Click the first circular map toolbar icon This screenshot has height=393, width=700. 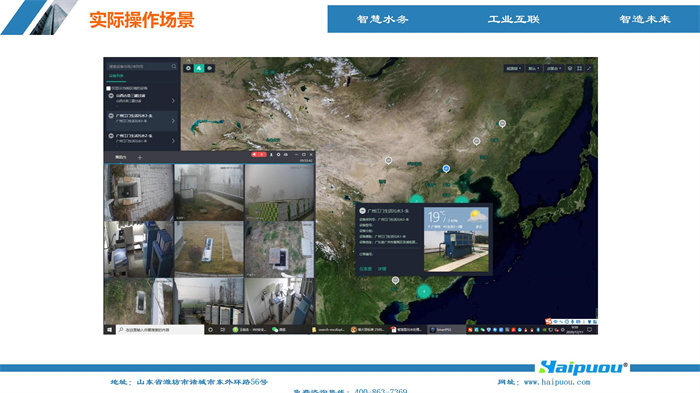click(x=188, y=68)
